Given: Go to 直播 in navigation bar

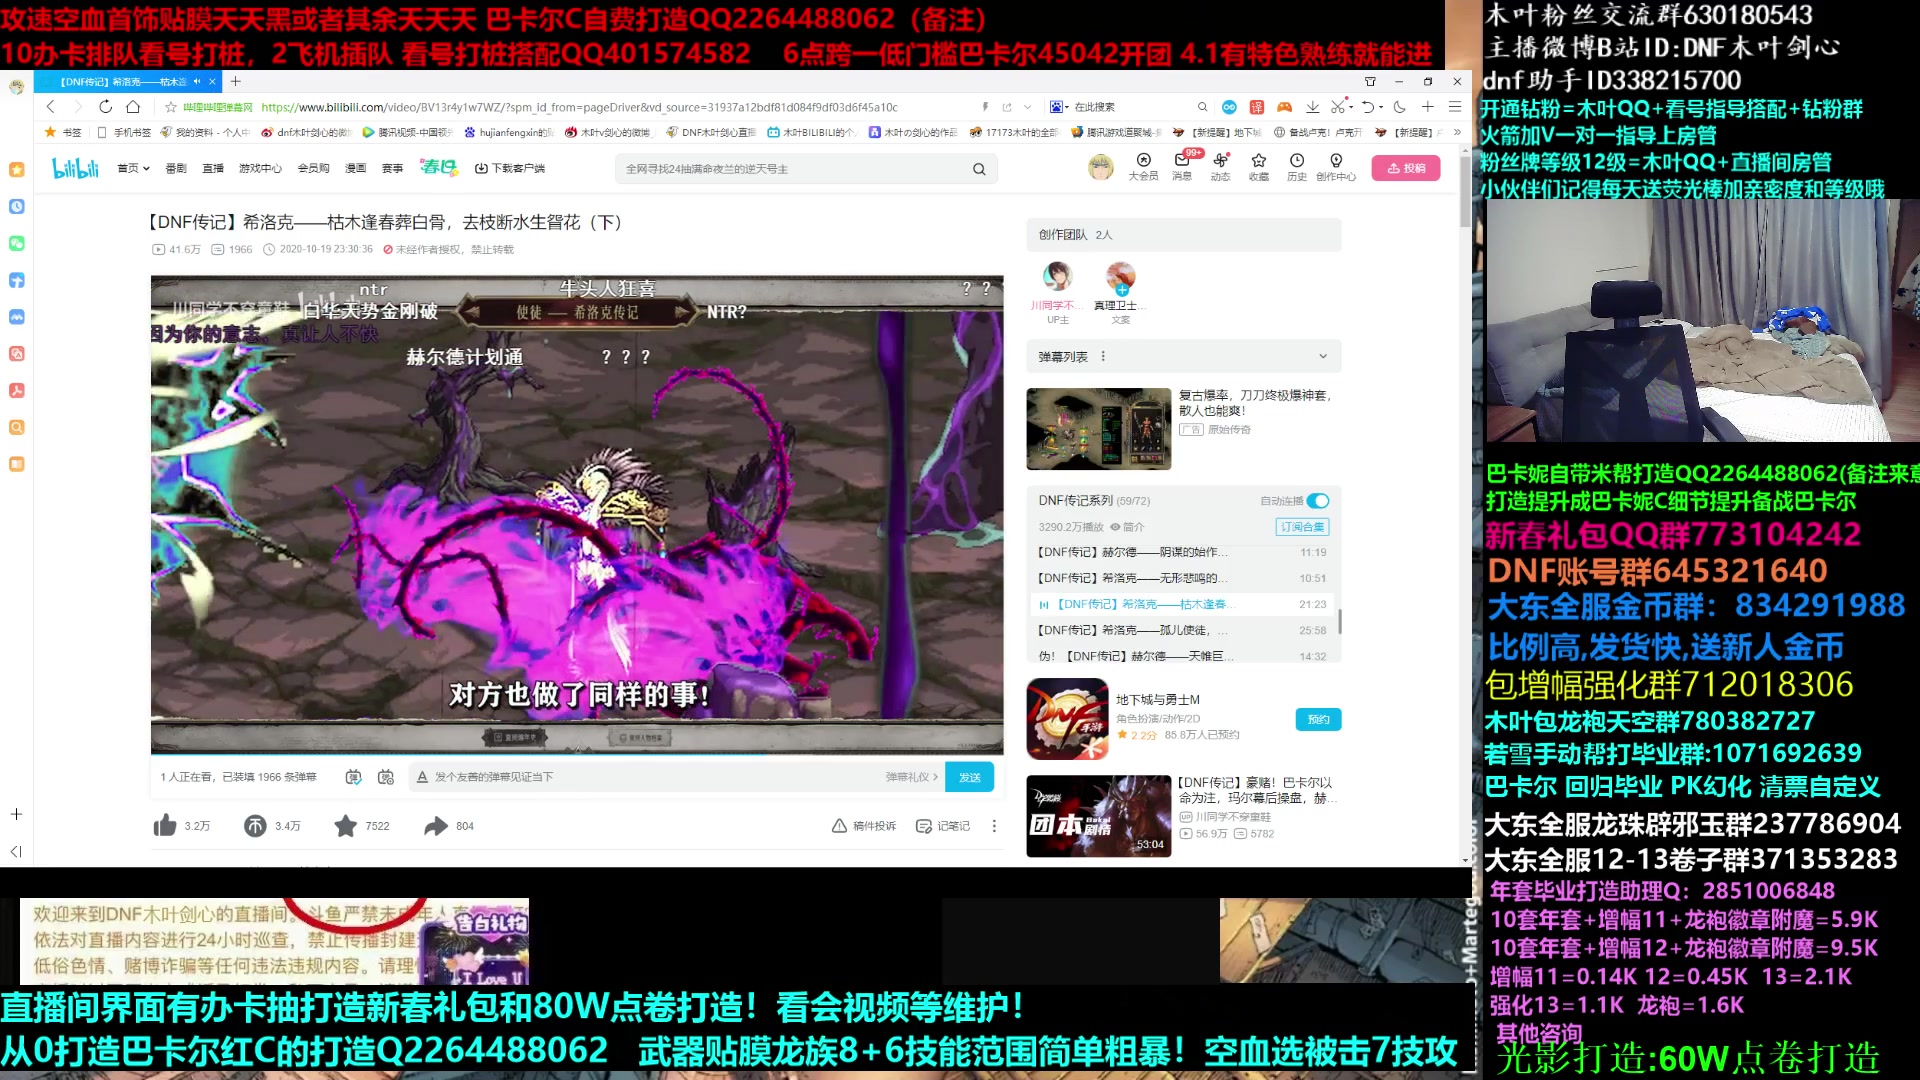Looking at the screenshot, I should [x=213, y=168].
